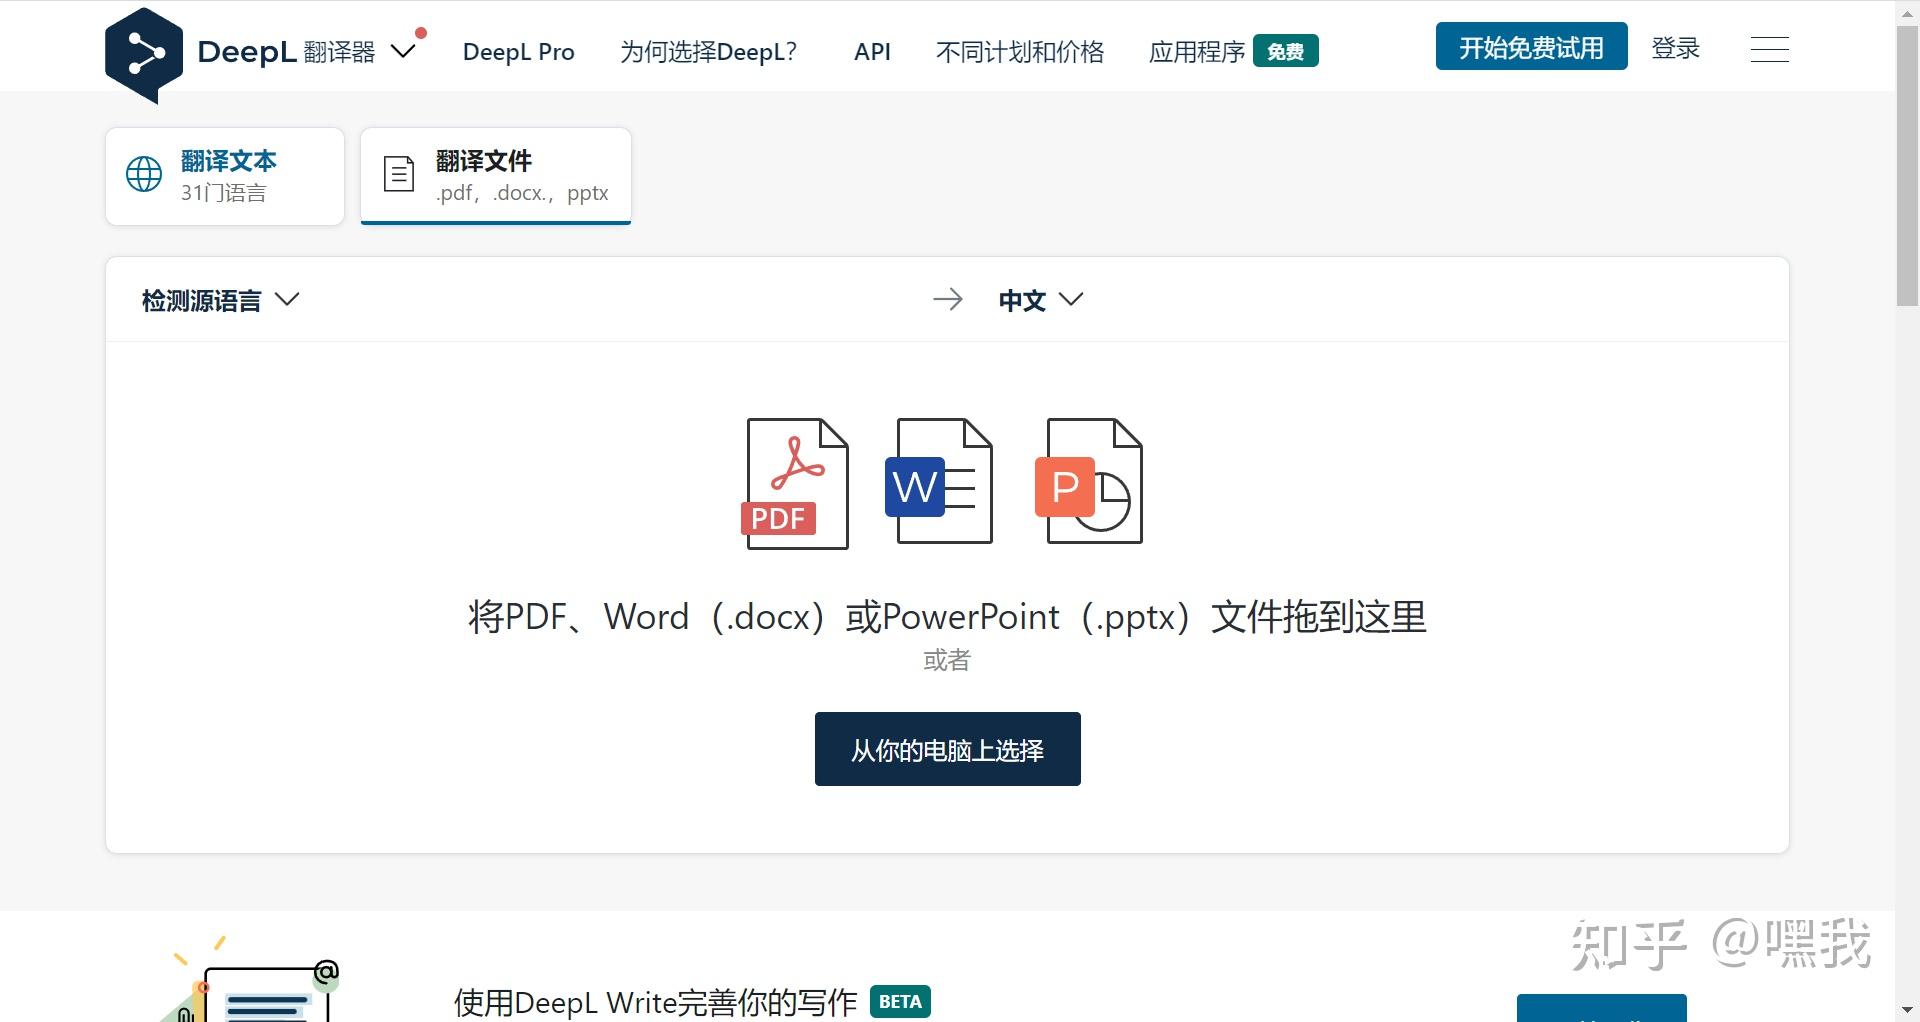Go to the API page

(872, 52)
